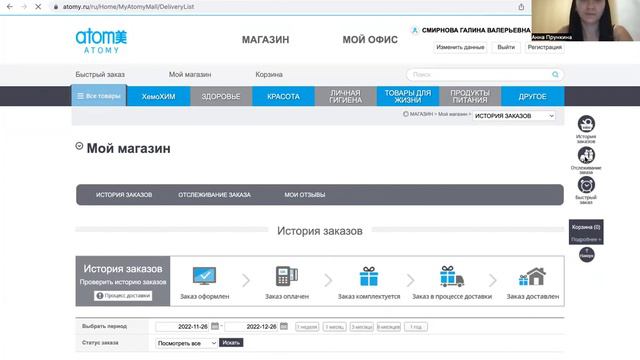Click the 'Заказ доставлен' house icon
Image resolution: width=640 pixels, height=360 pixels.
[x=533, y=276]
